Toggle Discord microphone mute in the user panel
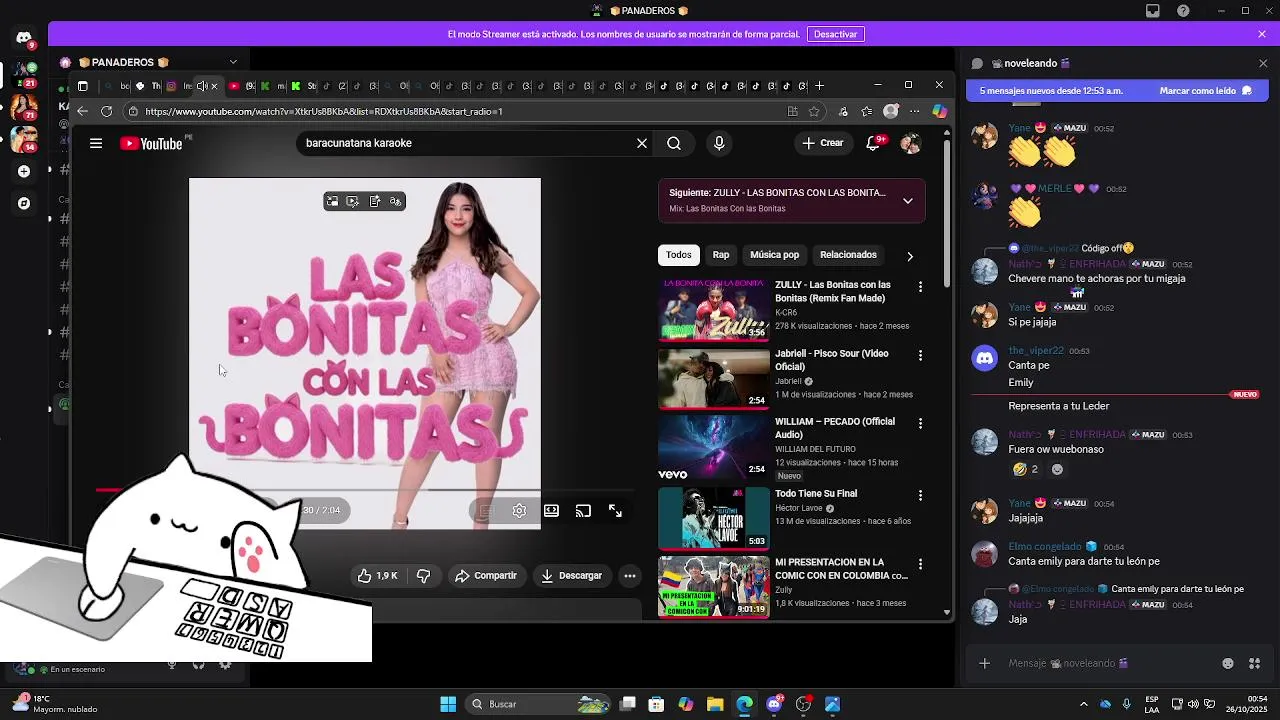 pyautogui.click(x=172, y=665)
